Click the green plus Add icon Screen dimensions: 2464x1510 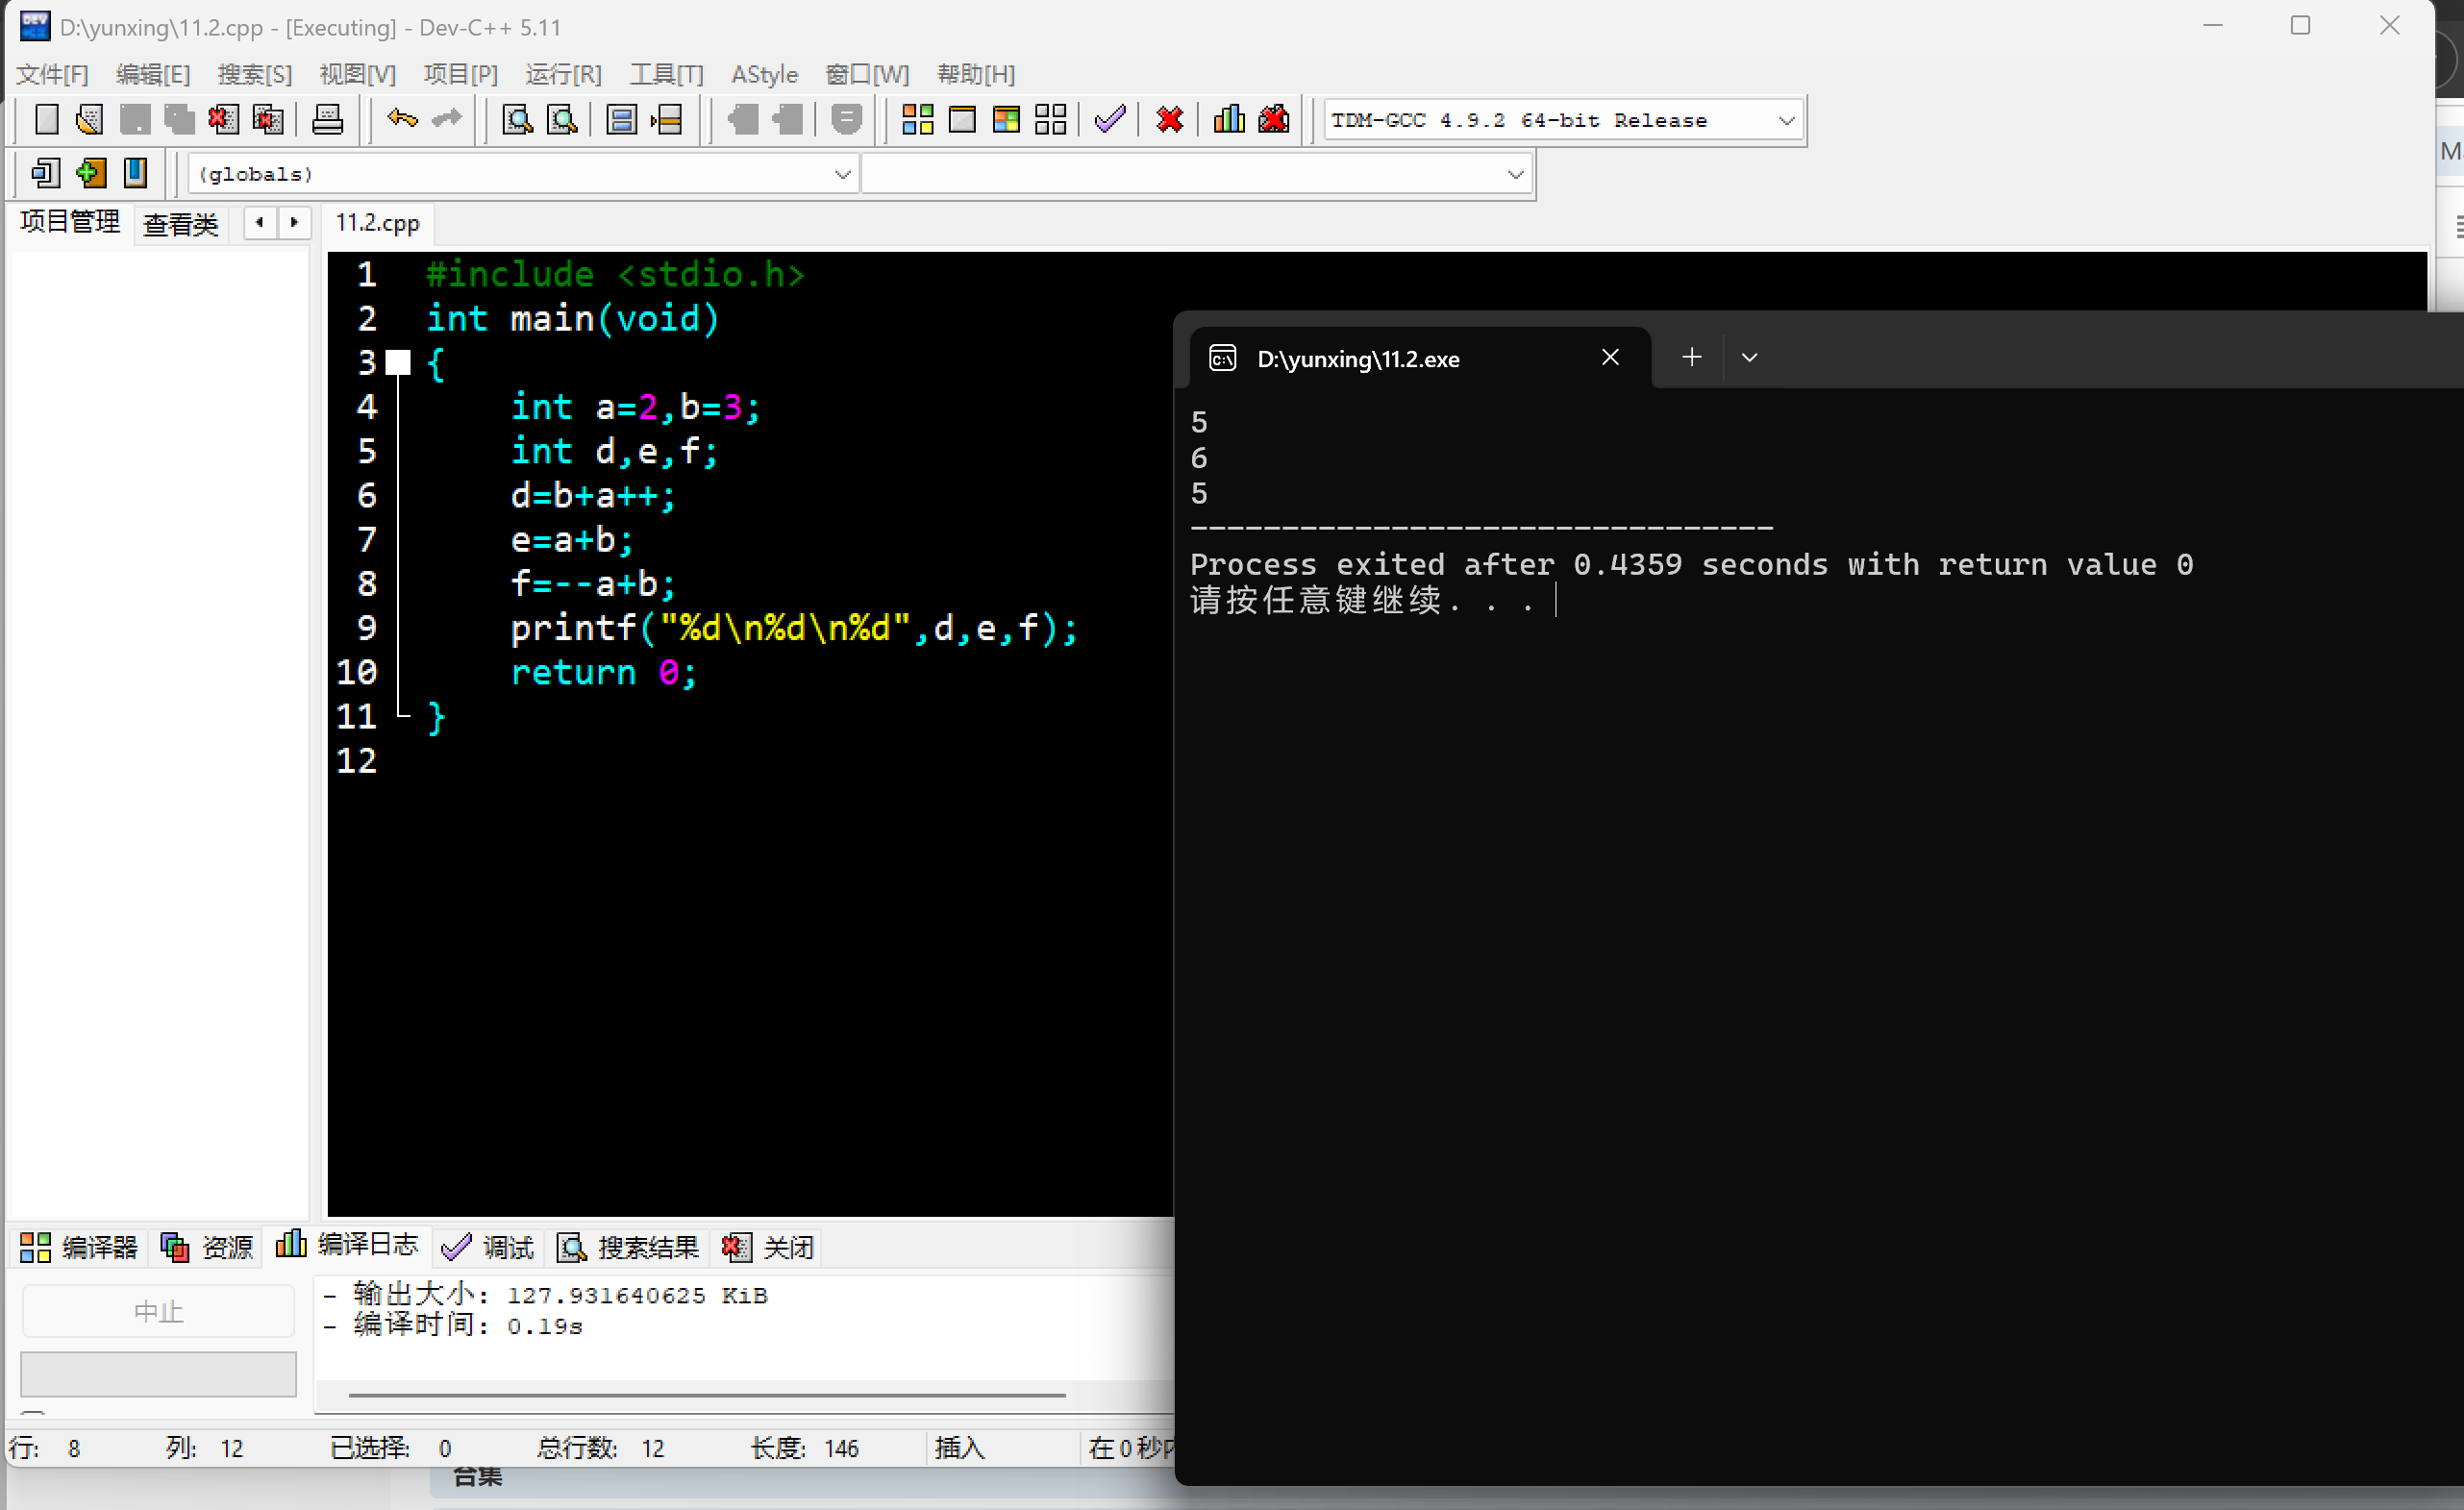[90, 173]
